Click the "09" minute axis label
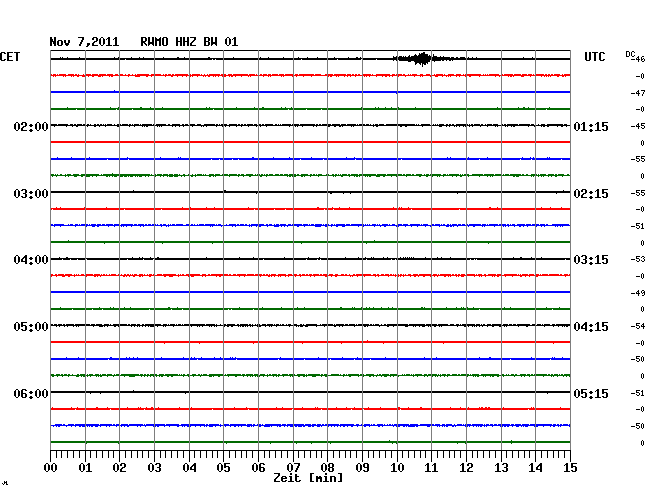The width and height of the screenshot is (650, 494). point(362,467)
